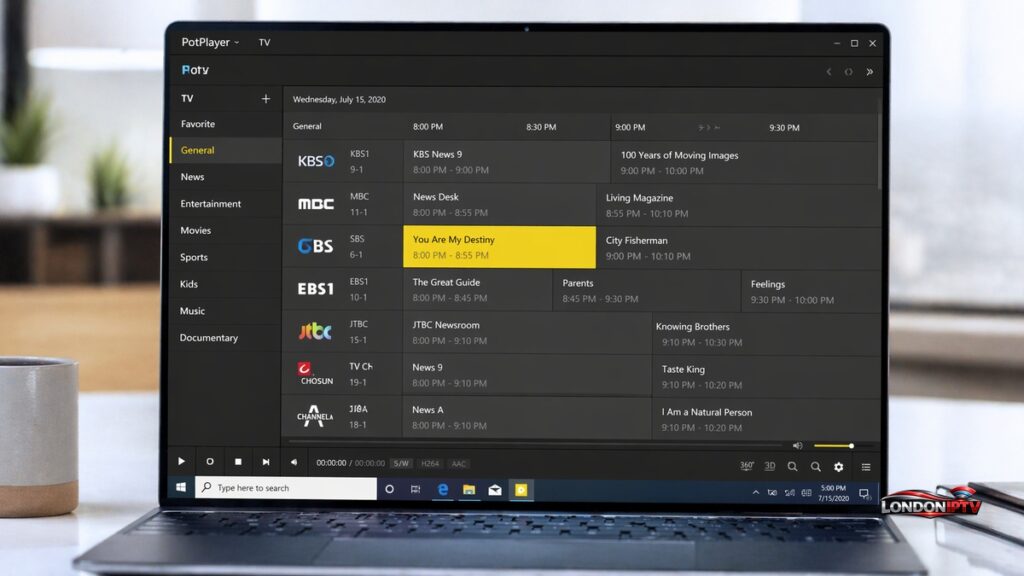Start playback with the Play button
This screenshot has width=1024, height=576.
[x=181, y=461]
